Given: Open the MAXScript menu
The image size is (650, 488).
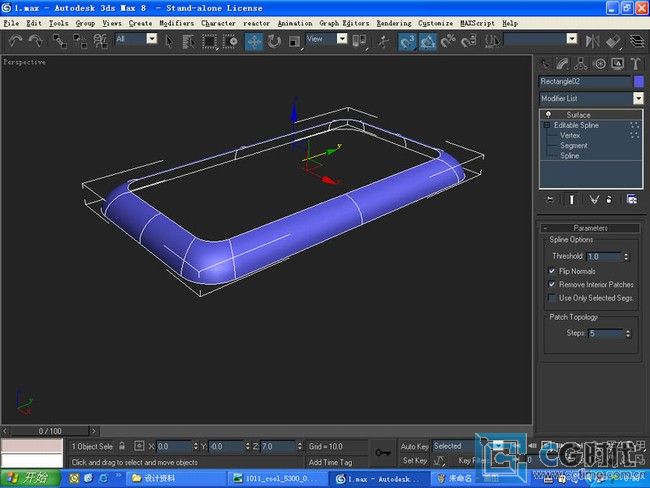Looking at the screenshot, I should click(x=477, y=23).
